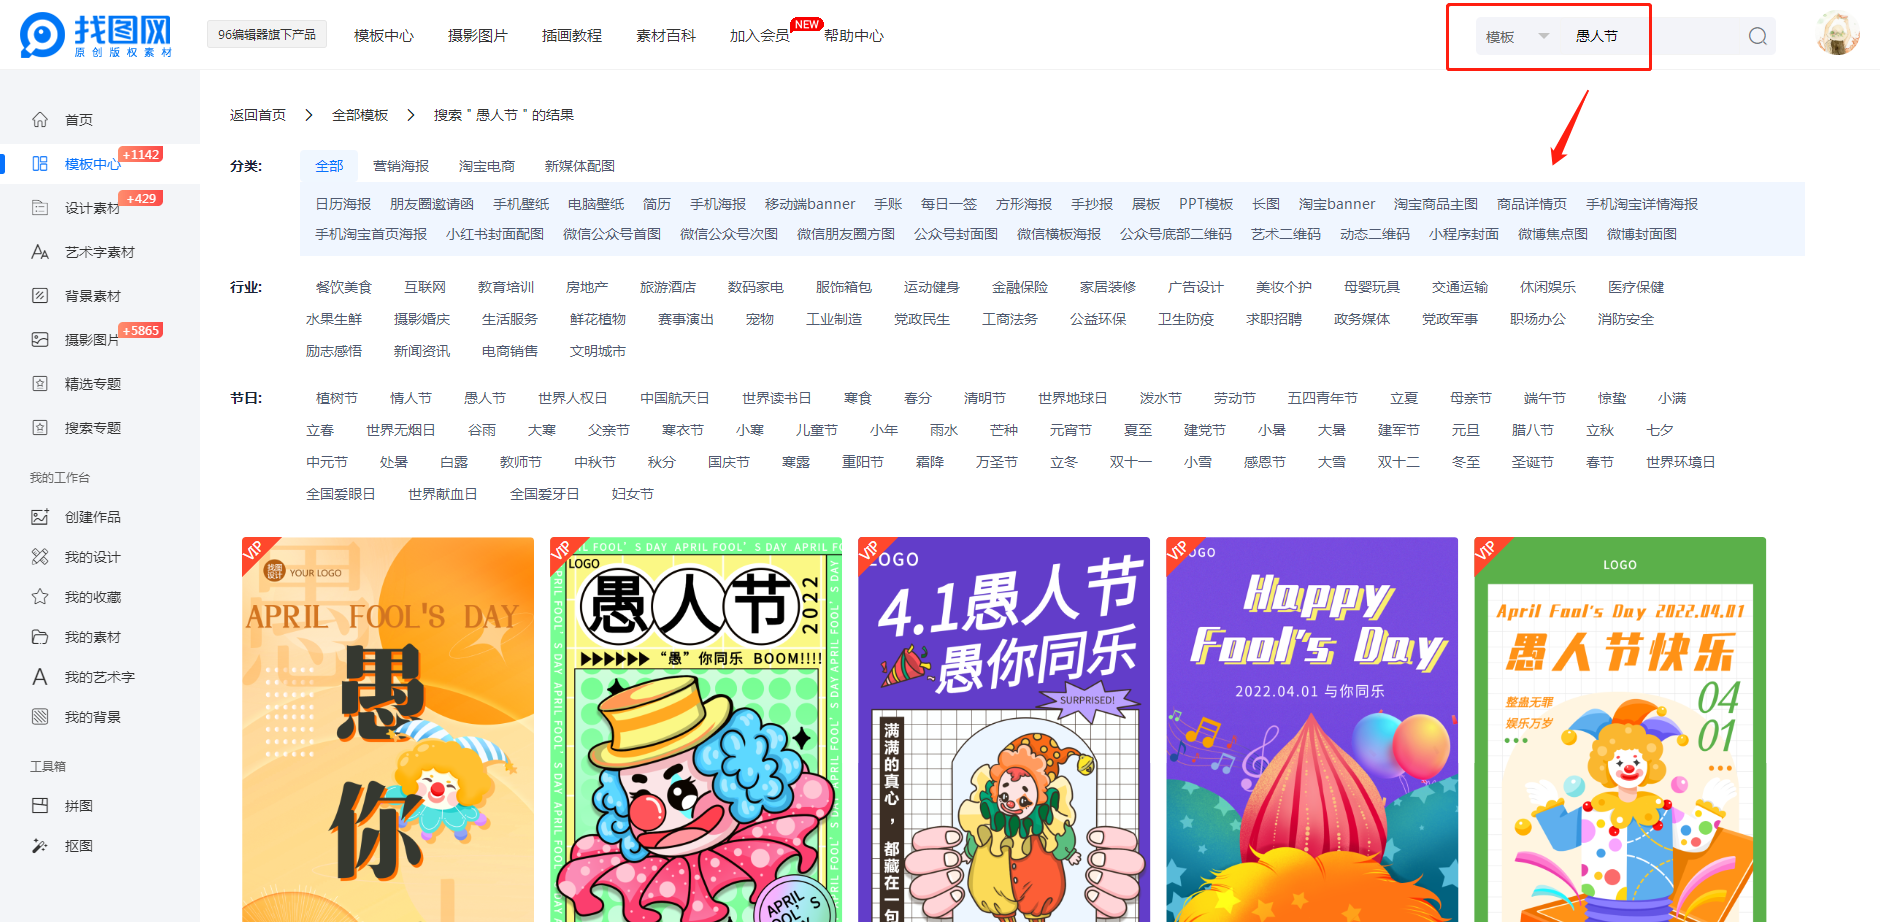Click the collage tool icon

click(x=40, y=806)
